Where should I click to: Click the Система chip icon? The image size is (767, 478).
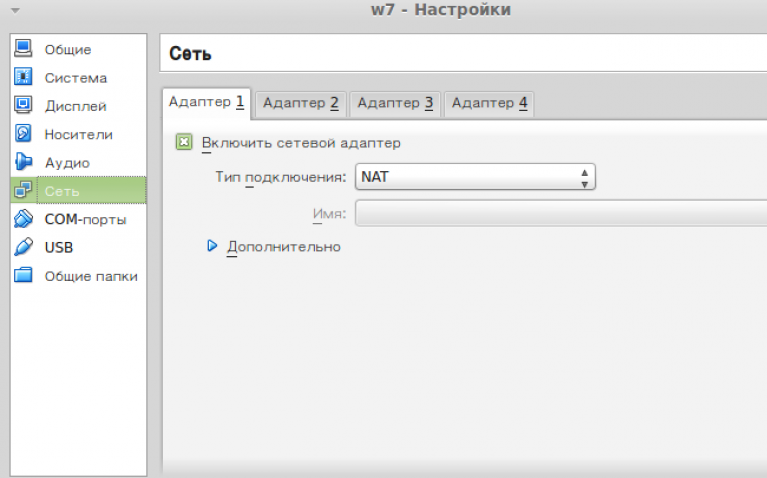(x=23, y=77)
